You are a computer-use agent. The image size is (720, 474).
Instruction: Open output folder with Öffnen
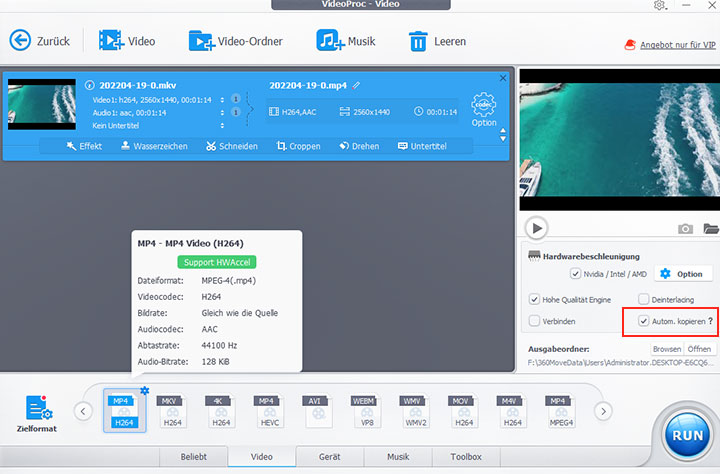[x=699, y=349]
